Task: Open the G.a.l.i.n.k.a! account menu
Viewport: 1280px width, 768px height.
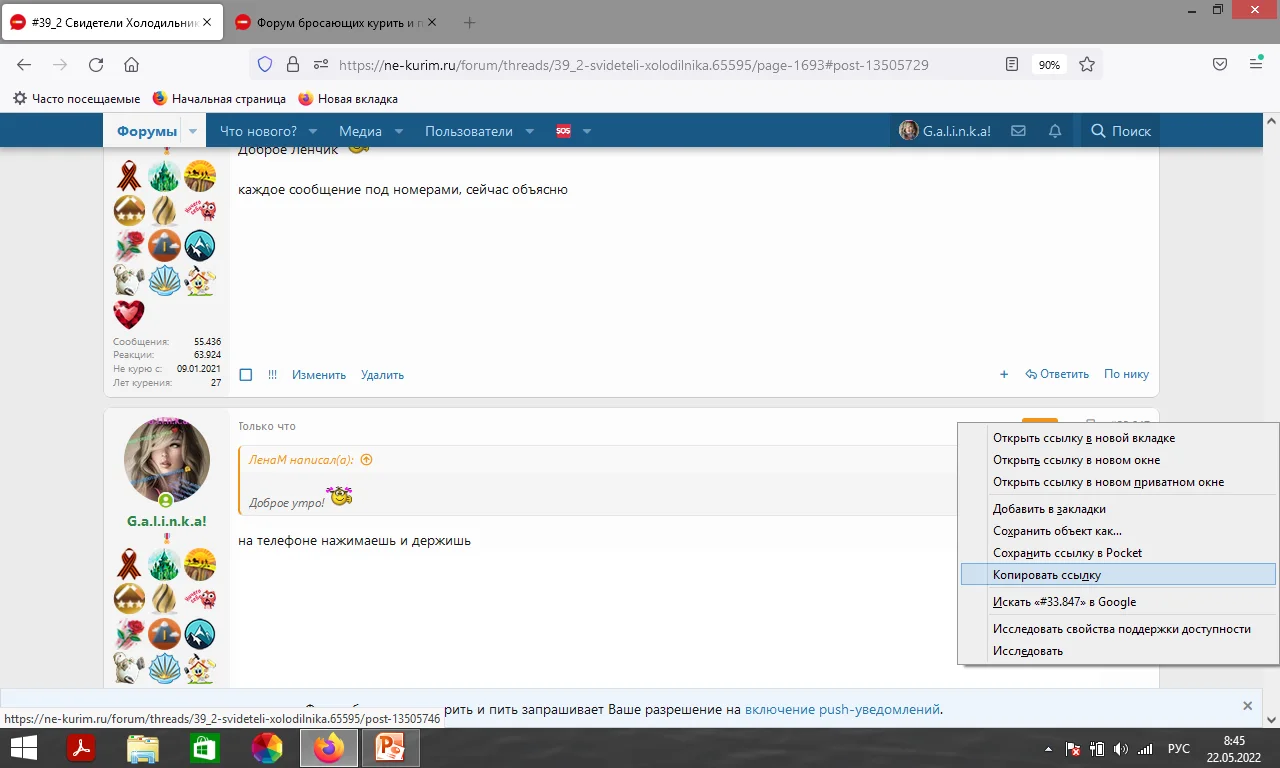Action: click(945, 131)
